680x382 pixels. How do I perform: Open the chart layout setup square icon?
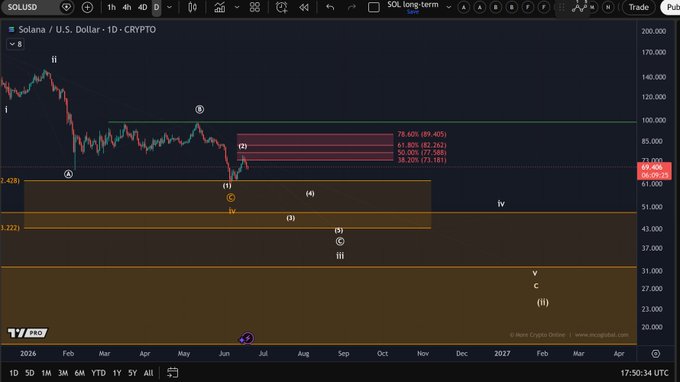373,7
